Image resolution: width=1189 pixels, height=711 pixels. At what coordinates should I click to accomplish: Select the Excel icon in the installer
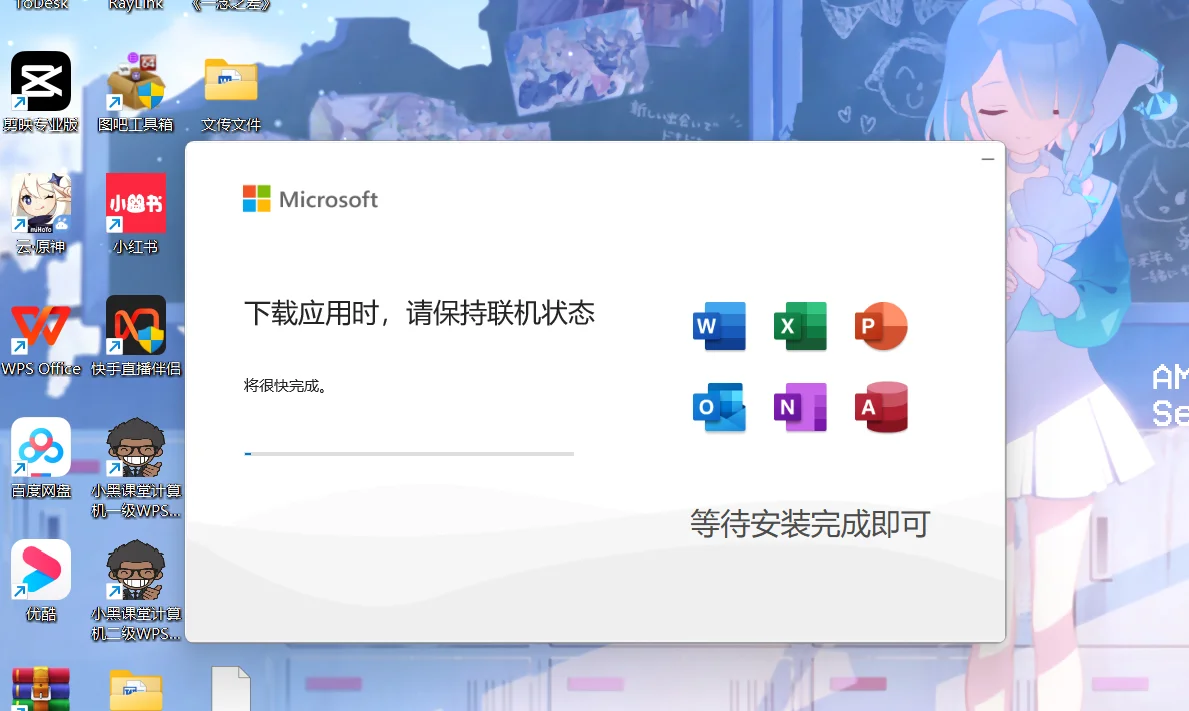click(x=799, y=325)
